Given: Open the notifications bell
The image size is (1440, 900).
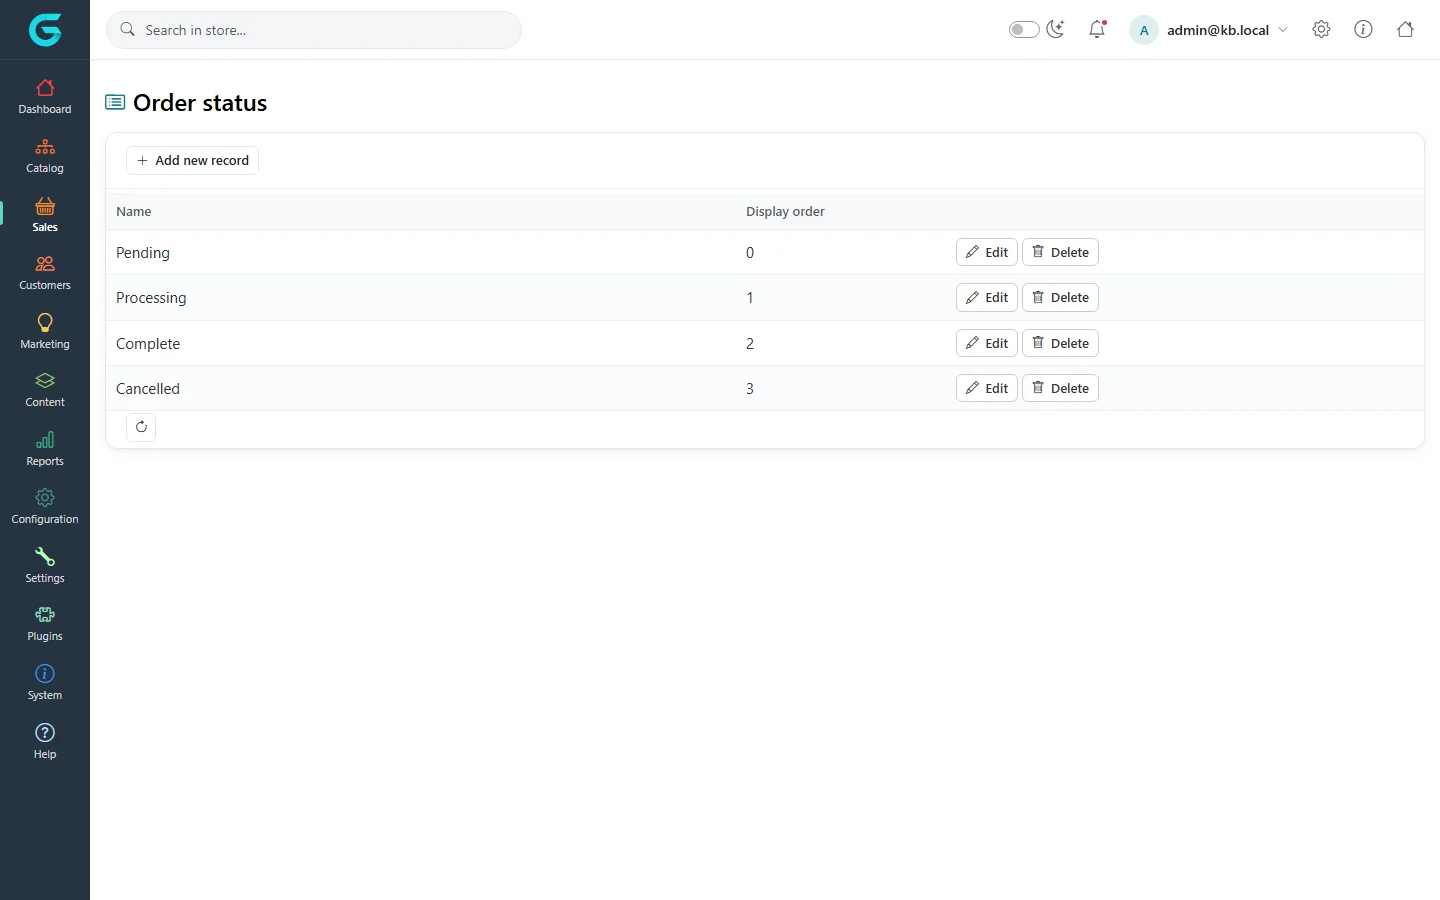Looking at the screenshot, I should (x=1097, y=30).
